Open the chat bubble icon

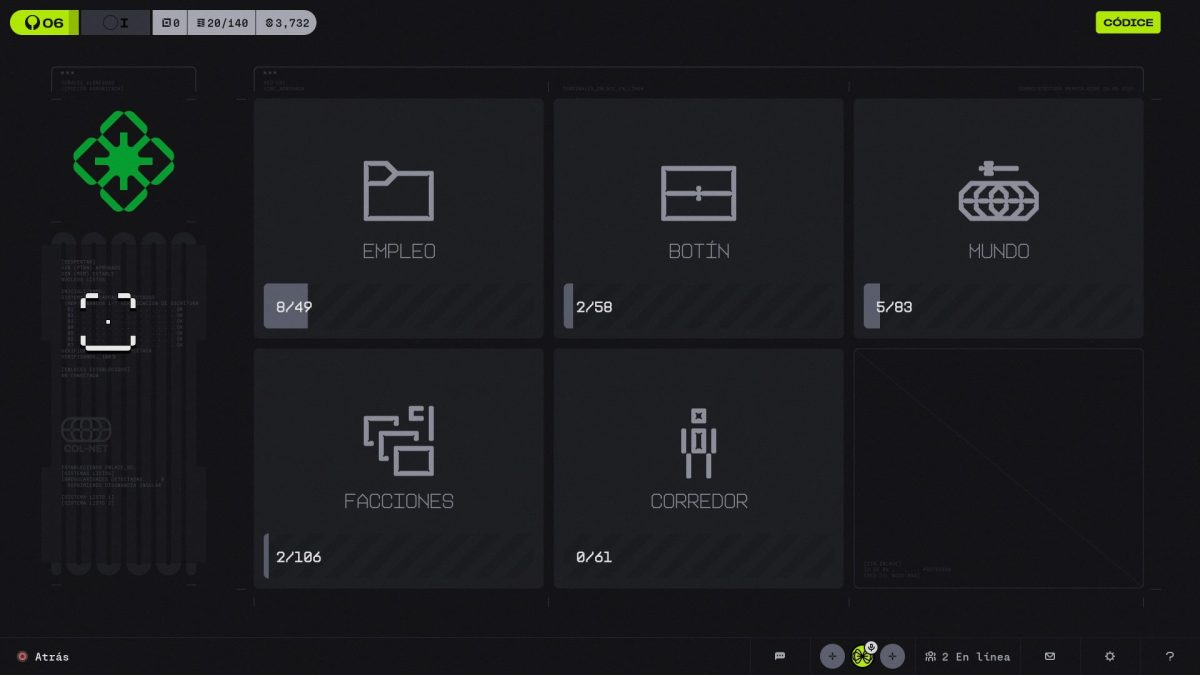point(780,656)
